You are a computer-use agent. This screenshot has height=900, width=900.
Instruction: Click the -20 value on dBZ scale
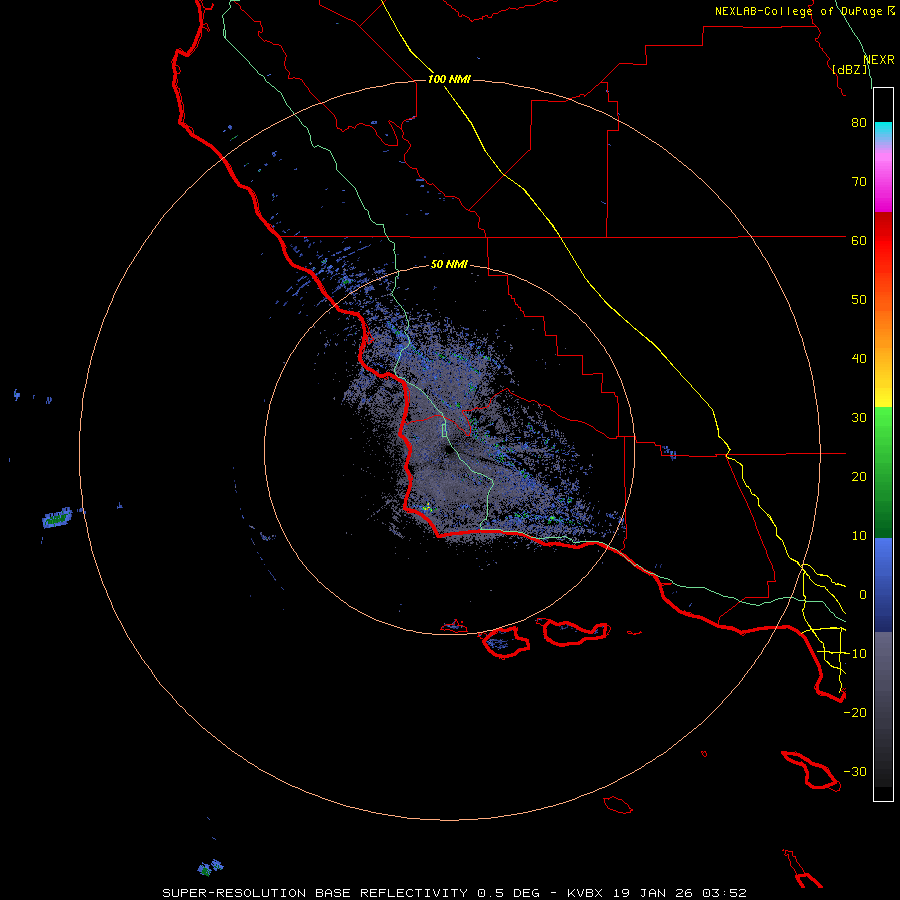(855, 713)
